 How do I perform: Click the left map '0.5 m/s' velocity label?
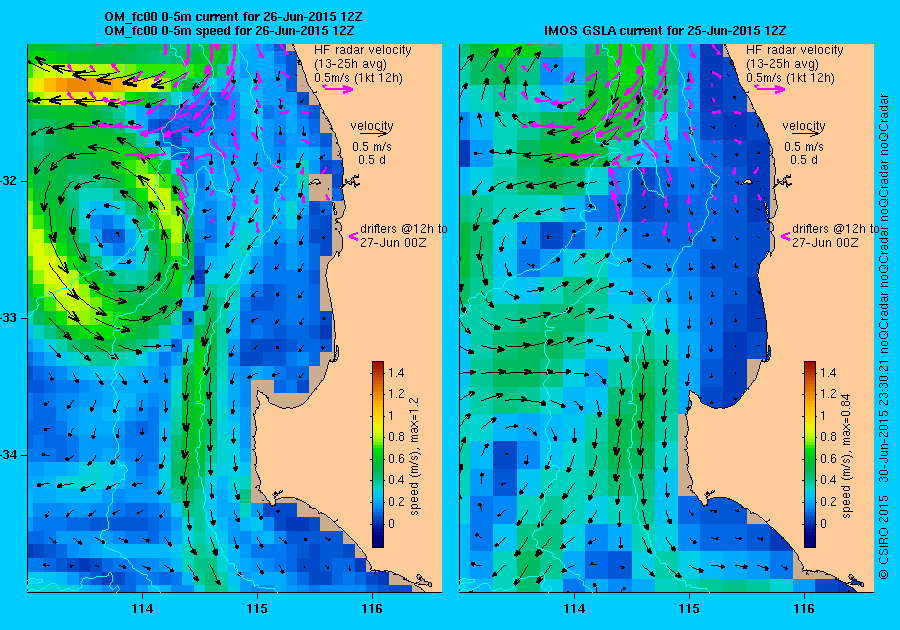[x=372, y=147]
